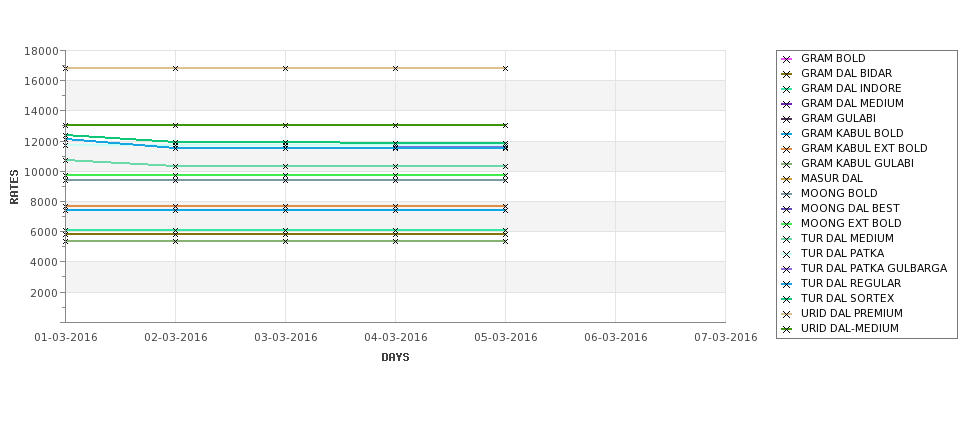The width and height of the screenshot is (975, 429).
Task: Select the 05-03-2016 x-axis tick label
Action: point(506,338)
